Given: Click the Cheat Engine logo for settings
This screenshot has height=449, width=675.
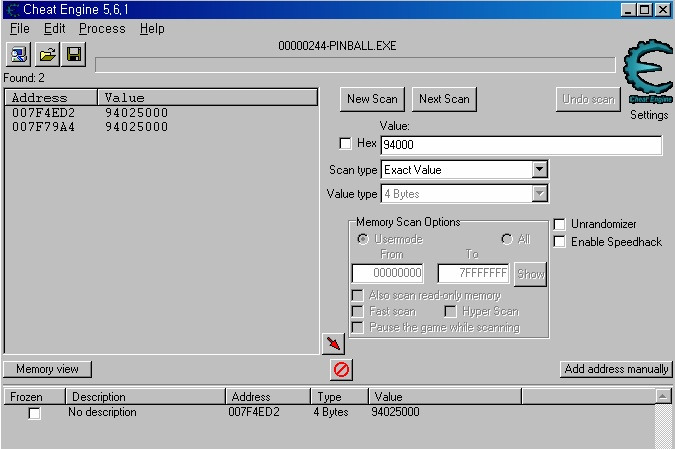Looking at the screenshot, I should coord(648,71).
